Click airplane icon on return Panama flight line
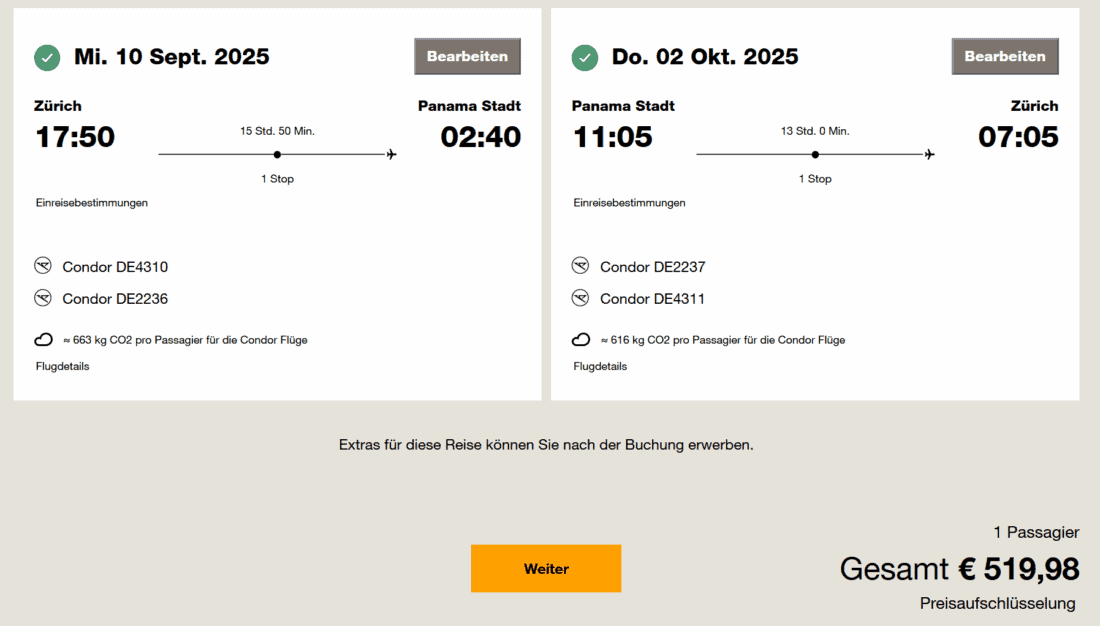The image size is (1100, 626). [x=929, y=154]
